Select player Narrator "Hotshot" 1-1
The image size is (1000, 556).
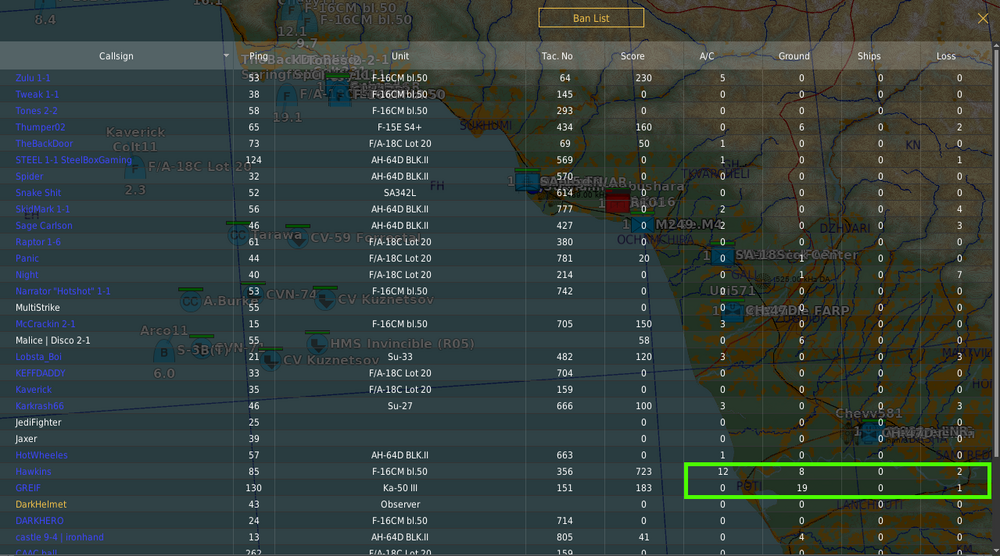[63, 291]
